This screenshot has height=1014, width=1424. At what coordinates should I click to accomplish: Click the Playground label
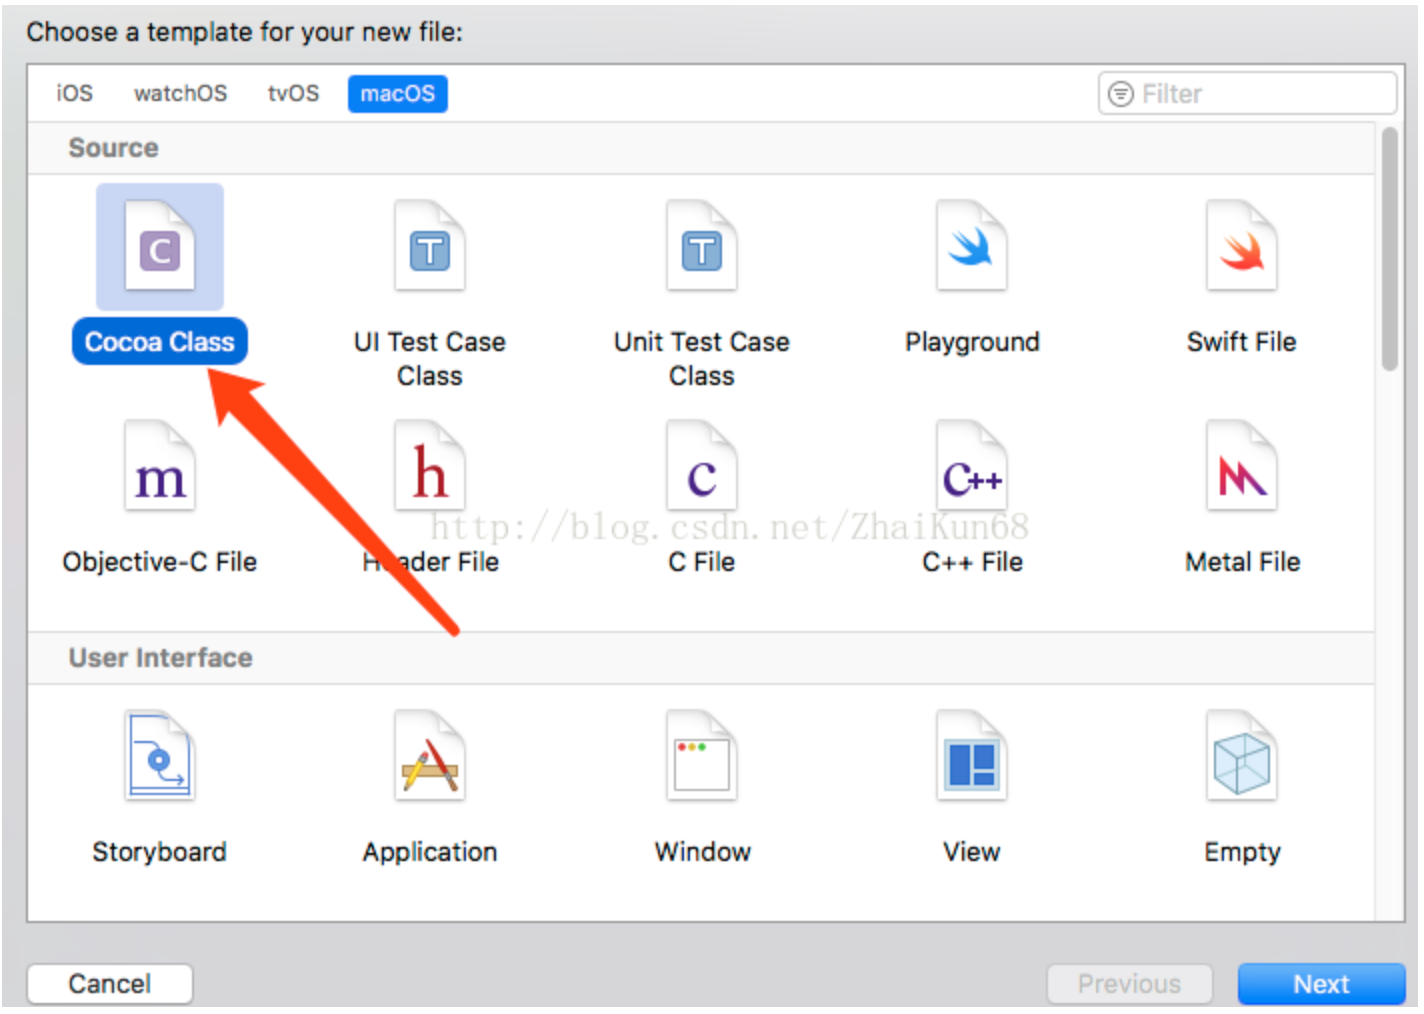[x=972, y=342]
